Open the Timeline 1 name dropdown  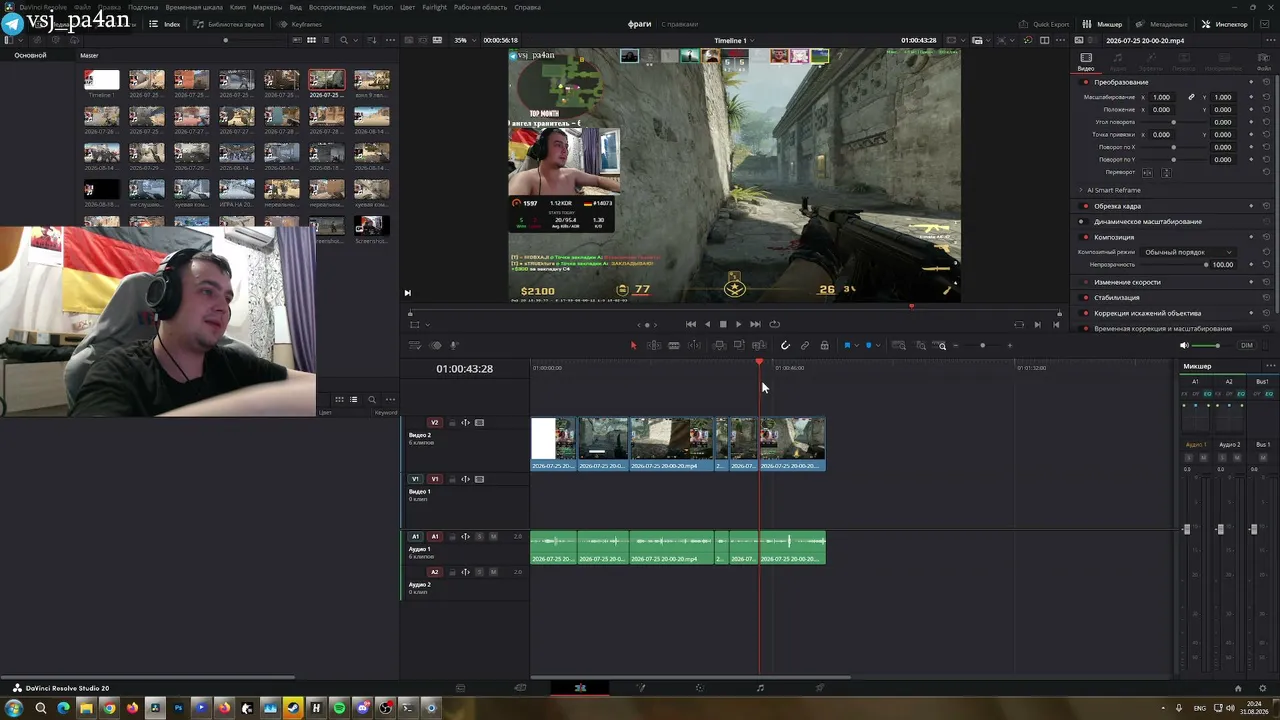[734, 41]
